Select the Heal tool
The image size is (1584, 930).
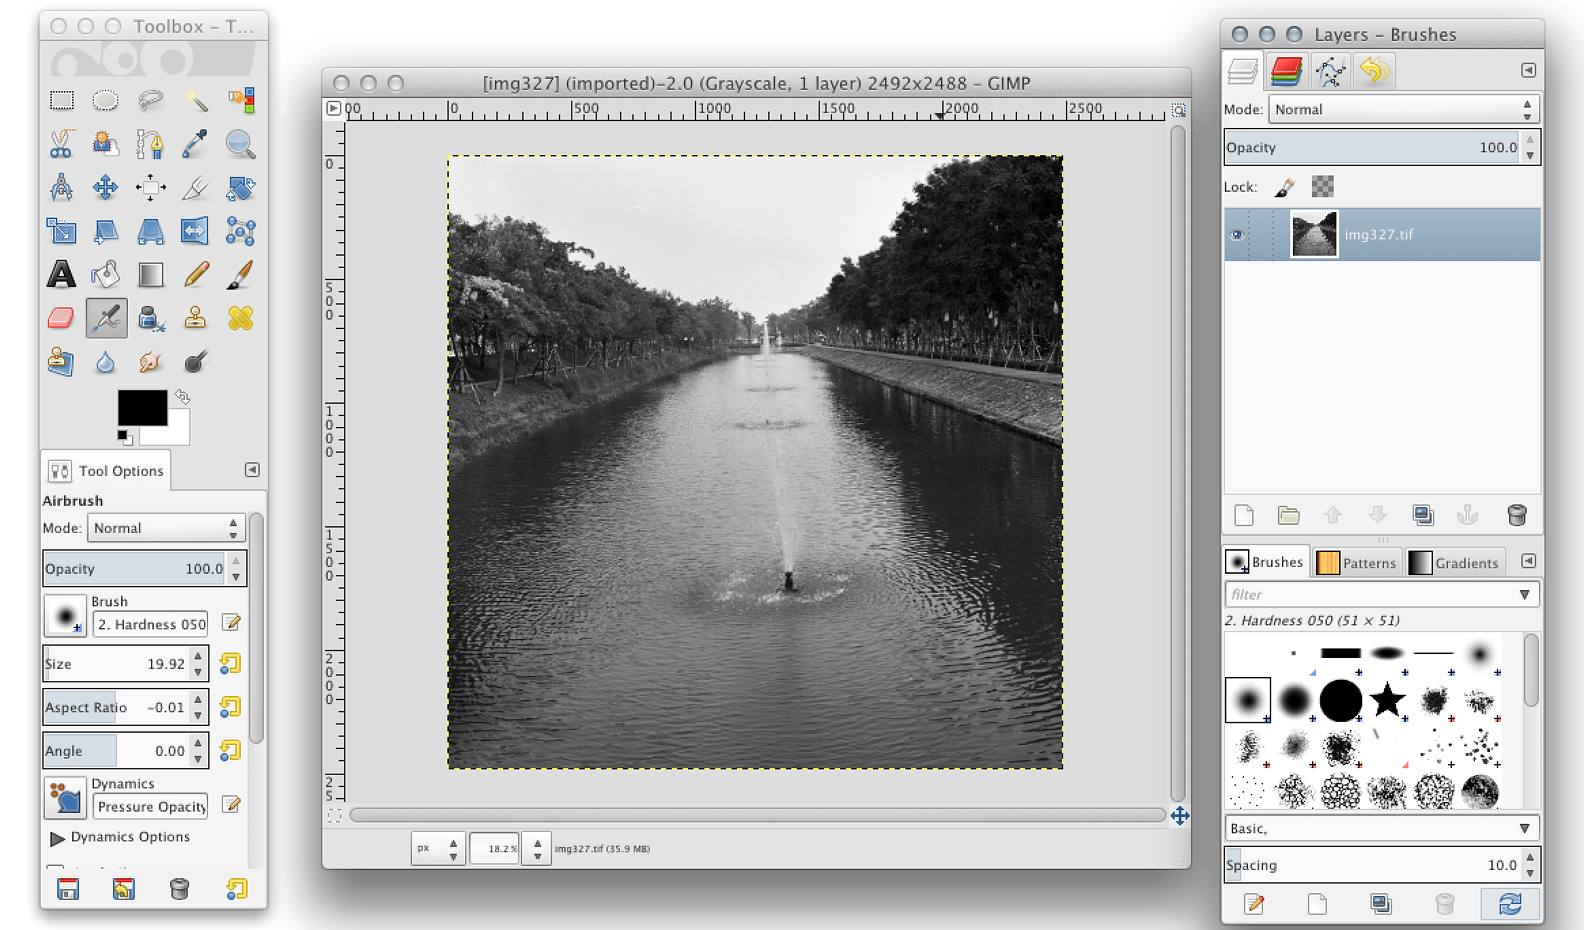tap(240, 318)
